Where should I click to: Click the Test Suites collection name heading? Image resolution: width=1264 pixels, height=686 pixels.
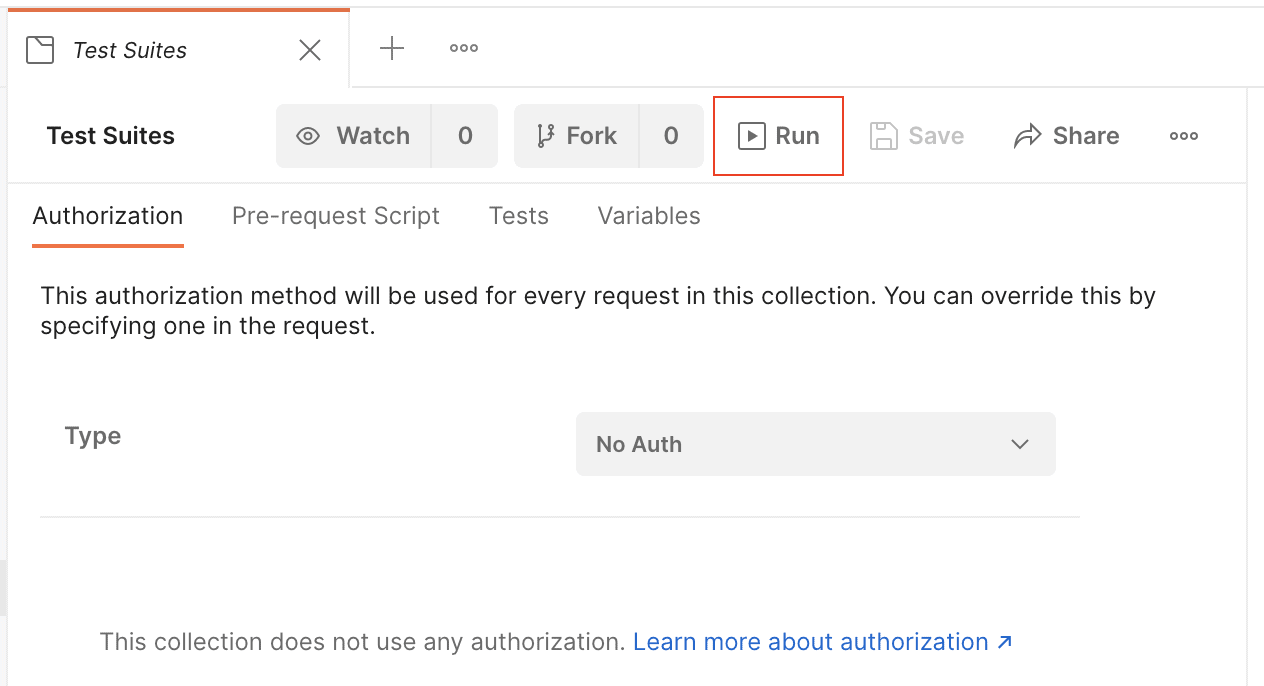click(x=111, y=136)
